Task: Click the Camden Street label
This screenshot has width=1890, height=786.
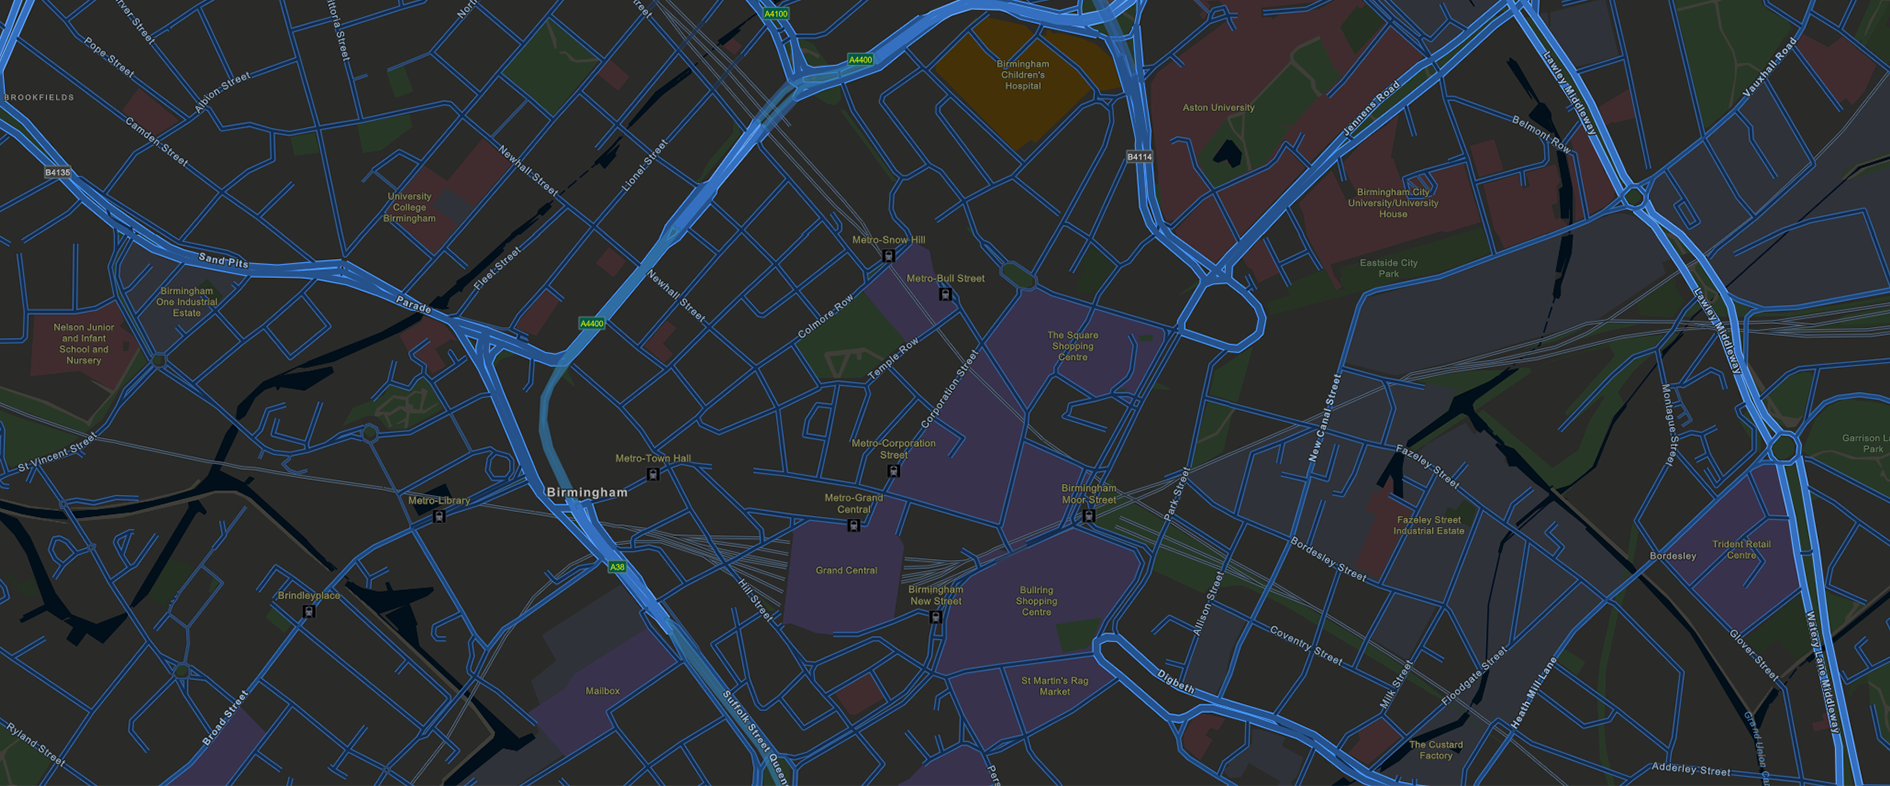Action: tap(156, 141)
